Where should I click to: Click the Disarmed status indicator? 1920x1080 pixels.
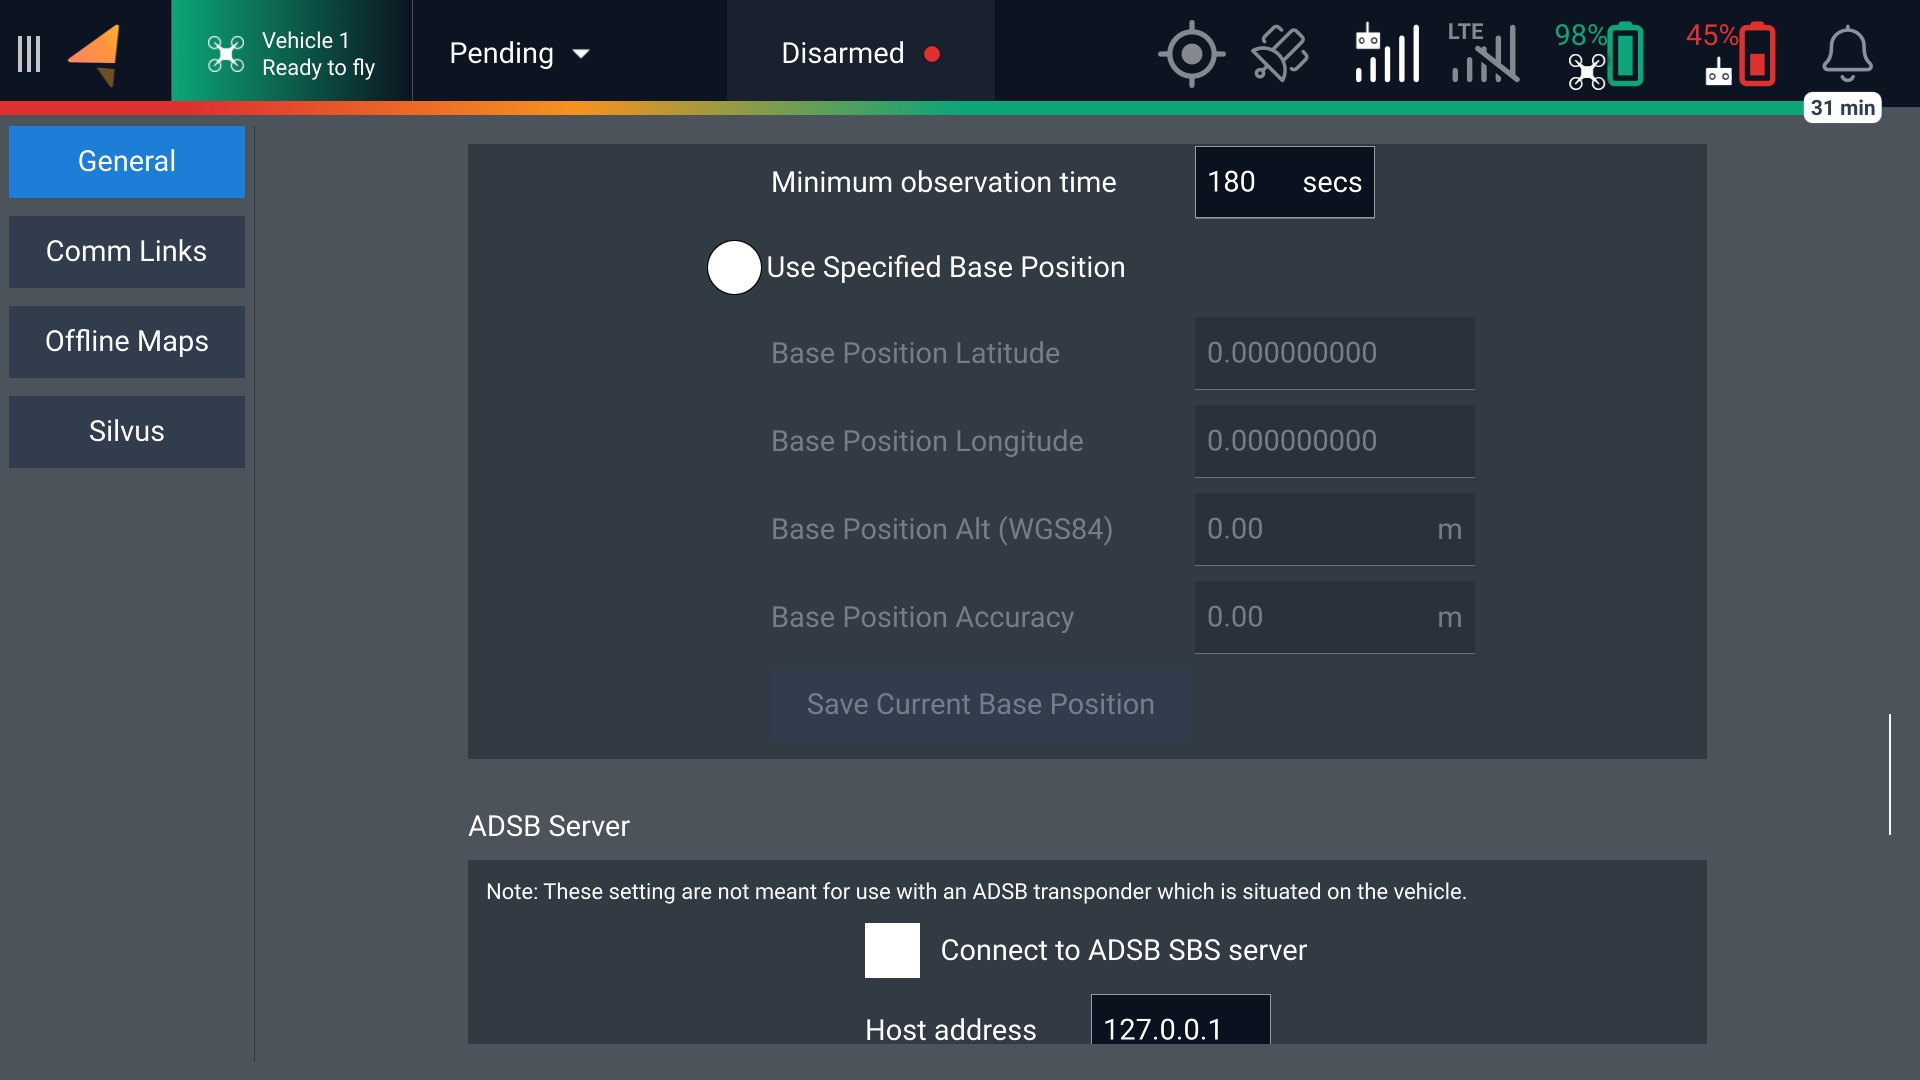click(x=860, y=54)
